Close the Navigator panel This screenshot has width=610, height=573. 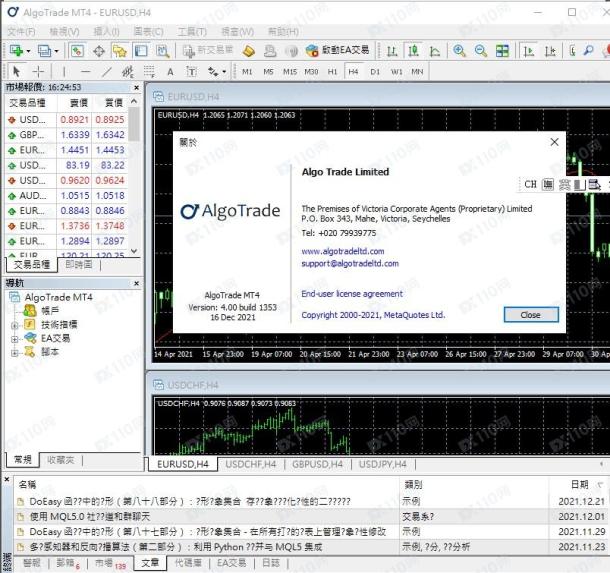(x=137, y=284)
